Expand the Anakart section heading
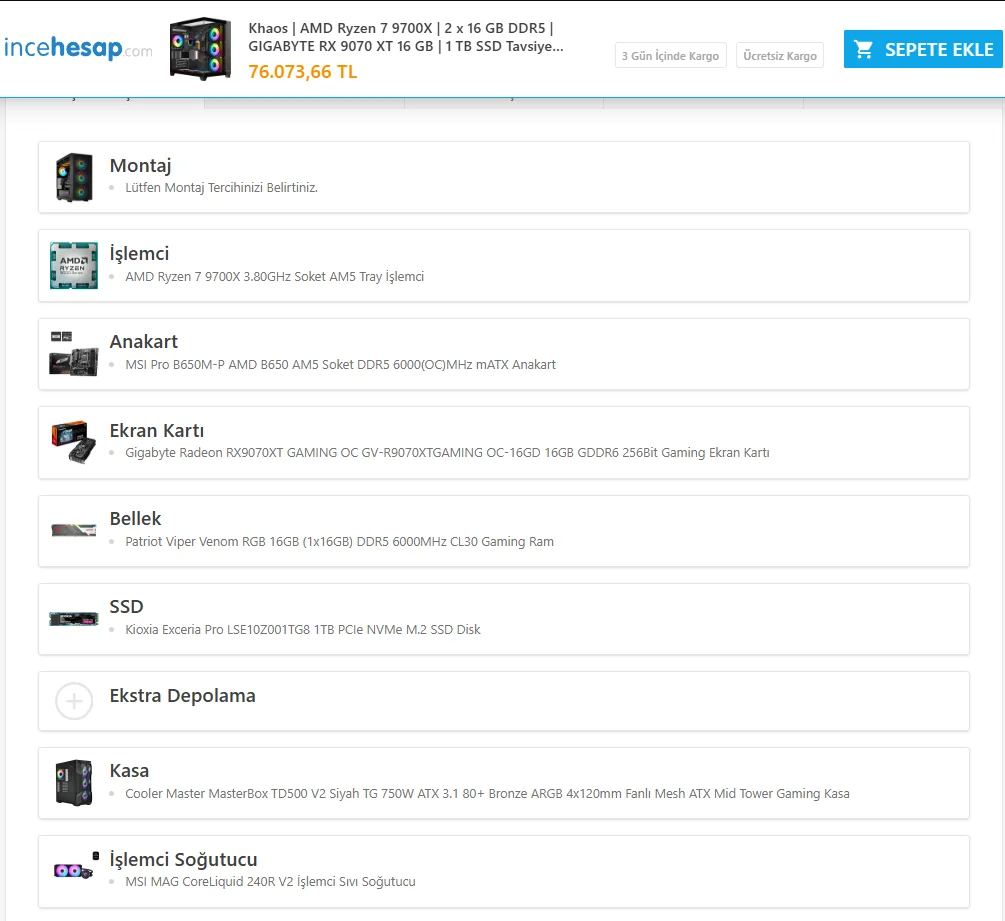 click(x=144, y=342)
